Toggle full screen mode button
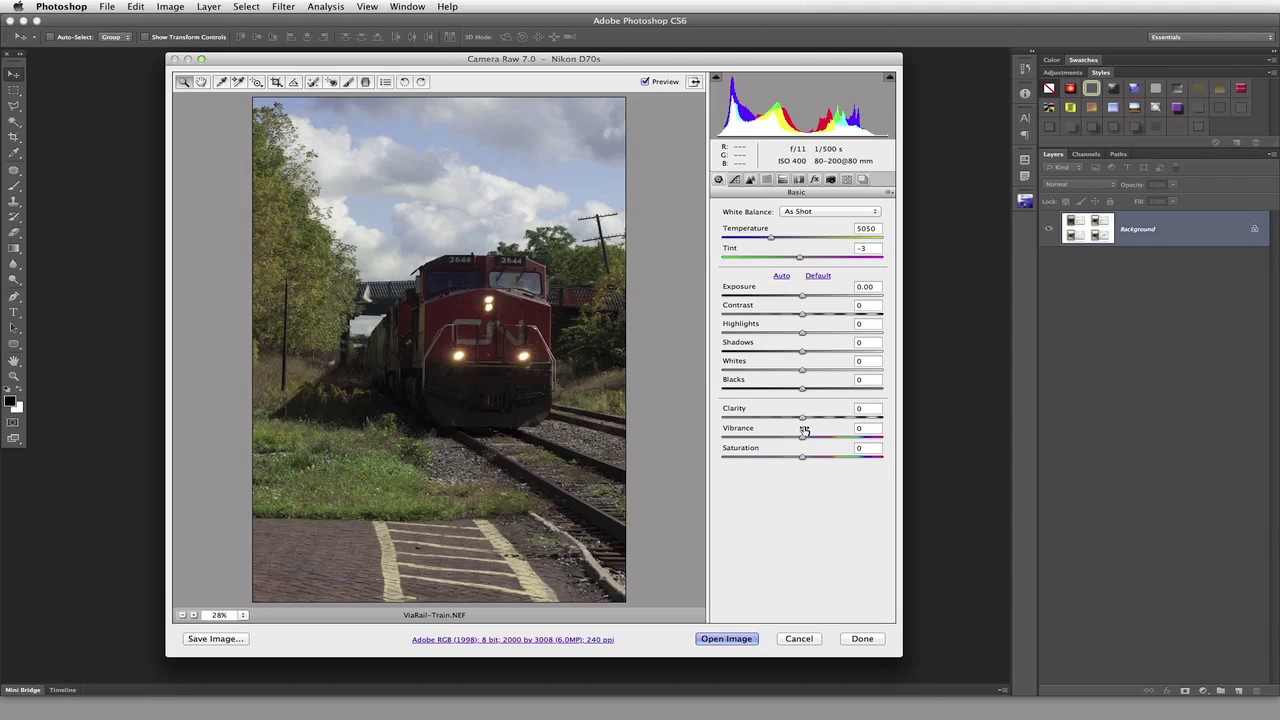 click(x=694, y=82)
